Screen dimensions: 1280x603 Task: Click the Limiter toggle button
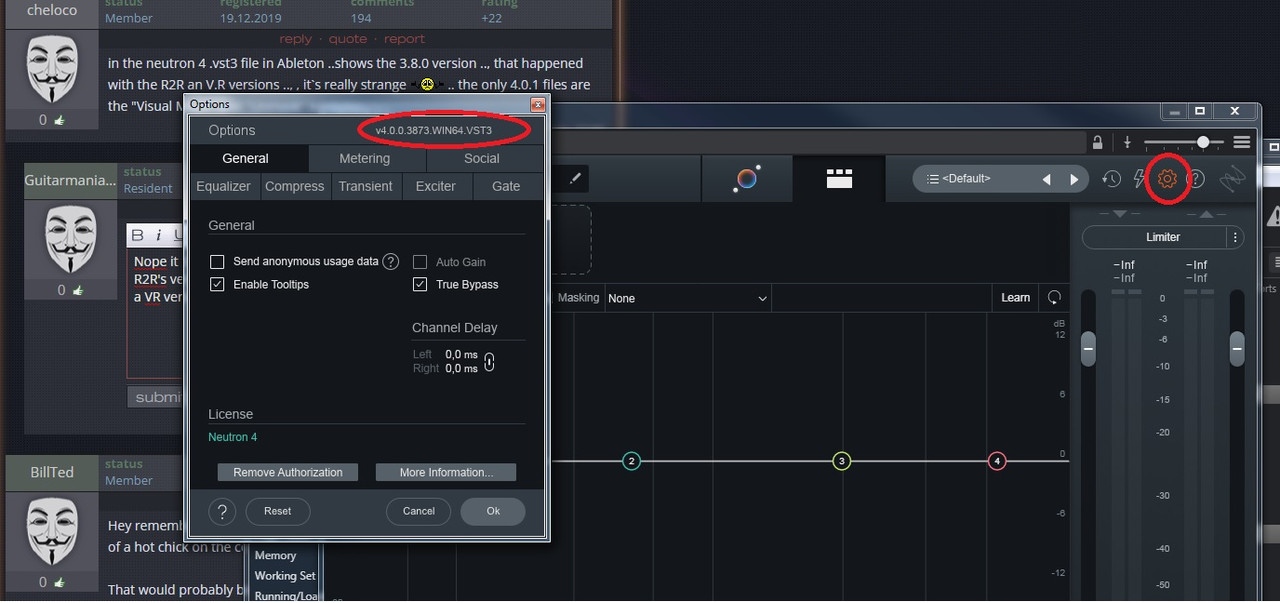[1155, 237]
